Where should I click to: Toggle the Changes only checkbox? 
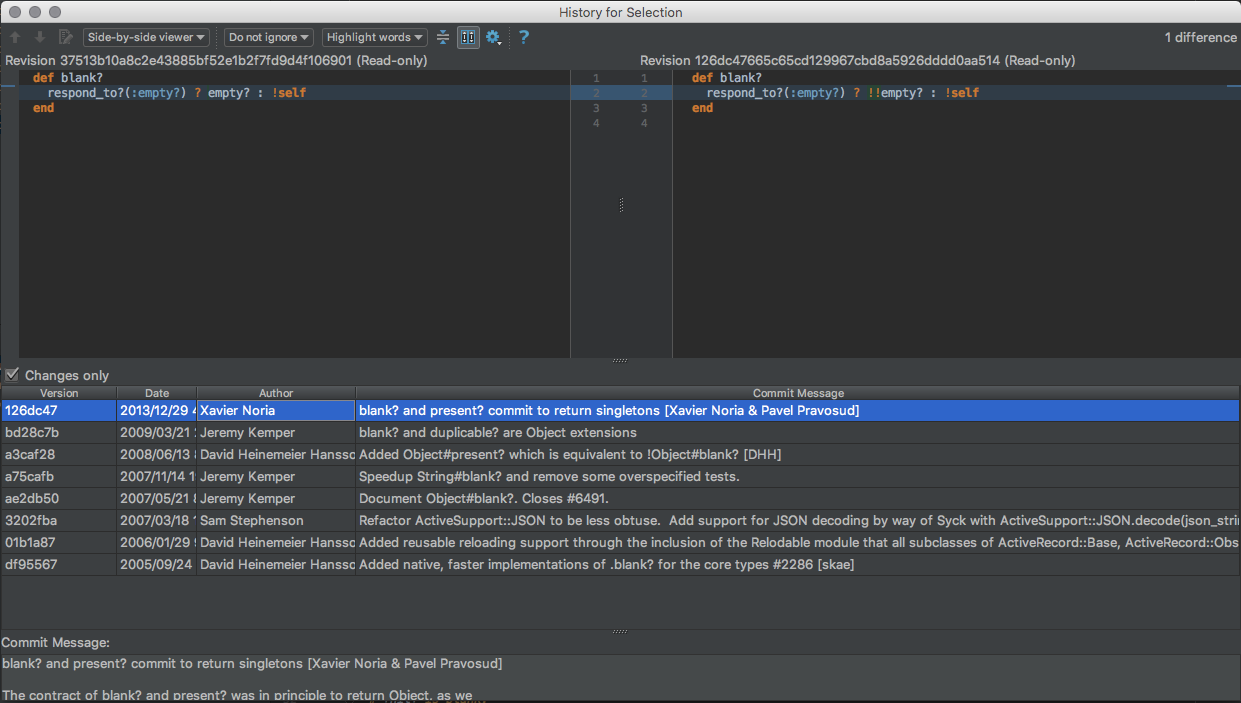pyautogui.click(x=13, y=375)
